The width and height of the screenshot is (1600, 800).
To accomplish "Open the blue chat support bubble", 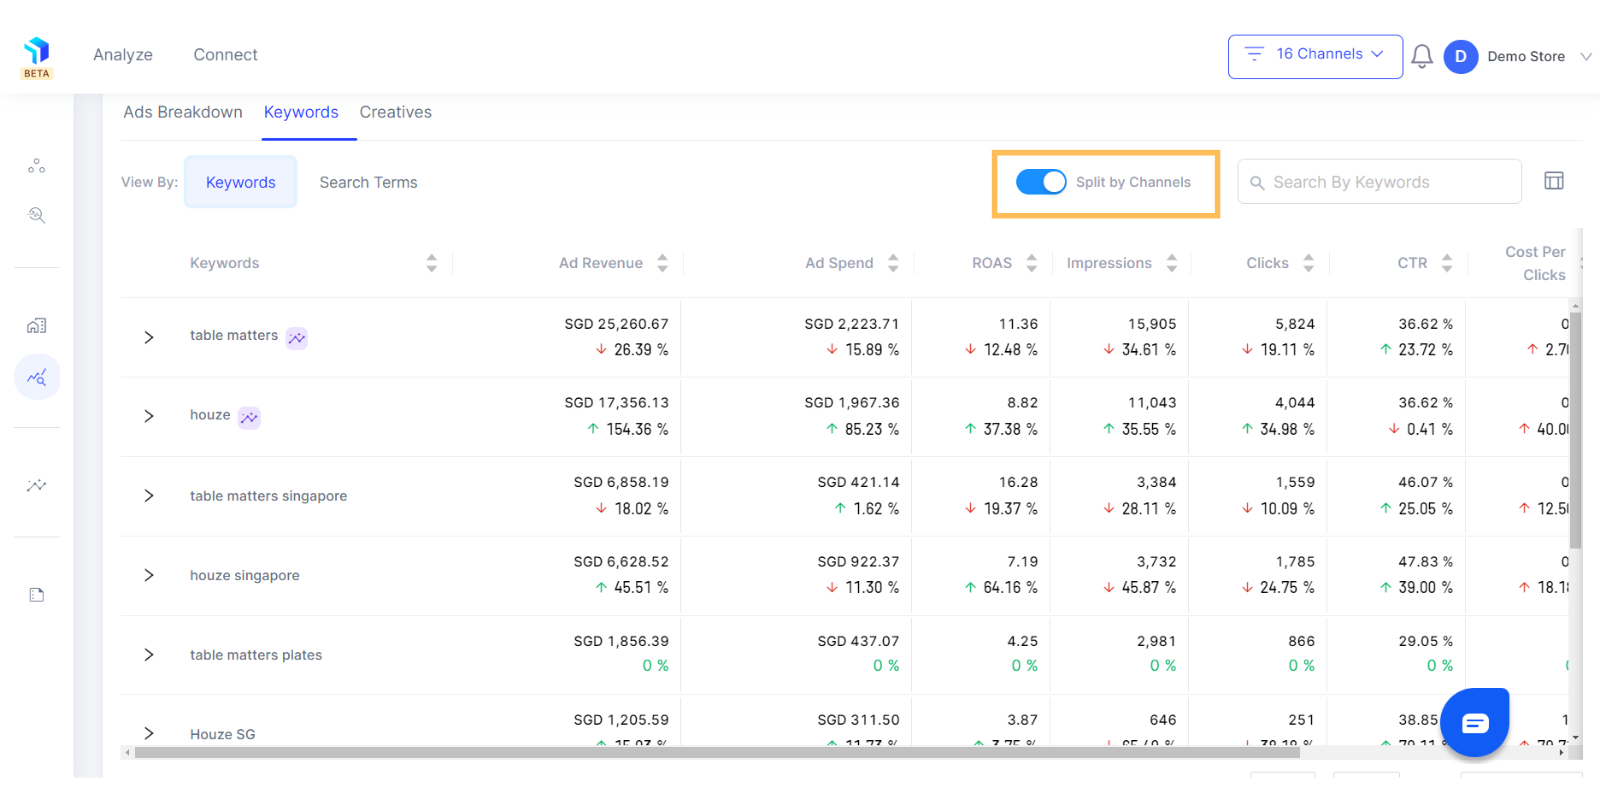I will tap(1475, 722).
